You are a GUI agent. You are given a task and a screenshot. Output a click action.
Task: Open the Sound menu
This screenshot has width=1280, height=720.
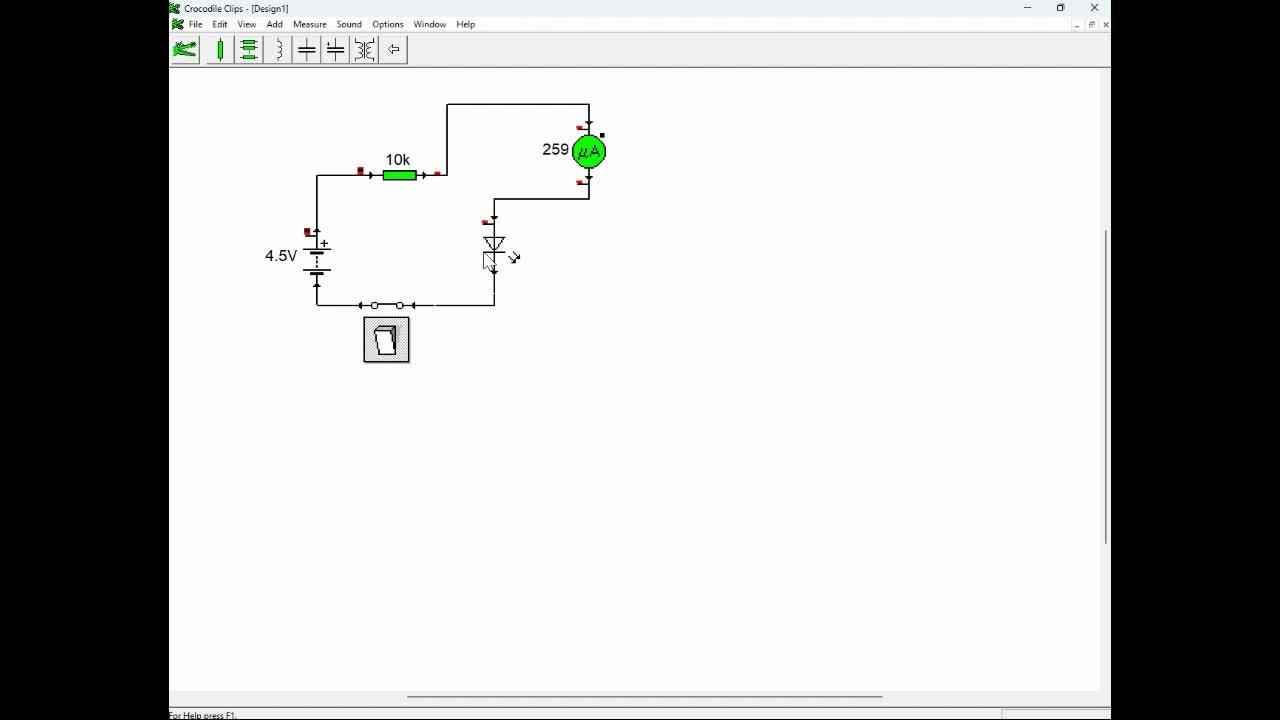coord(349,24)
